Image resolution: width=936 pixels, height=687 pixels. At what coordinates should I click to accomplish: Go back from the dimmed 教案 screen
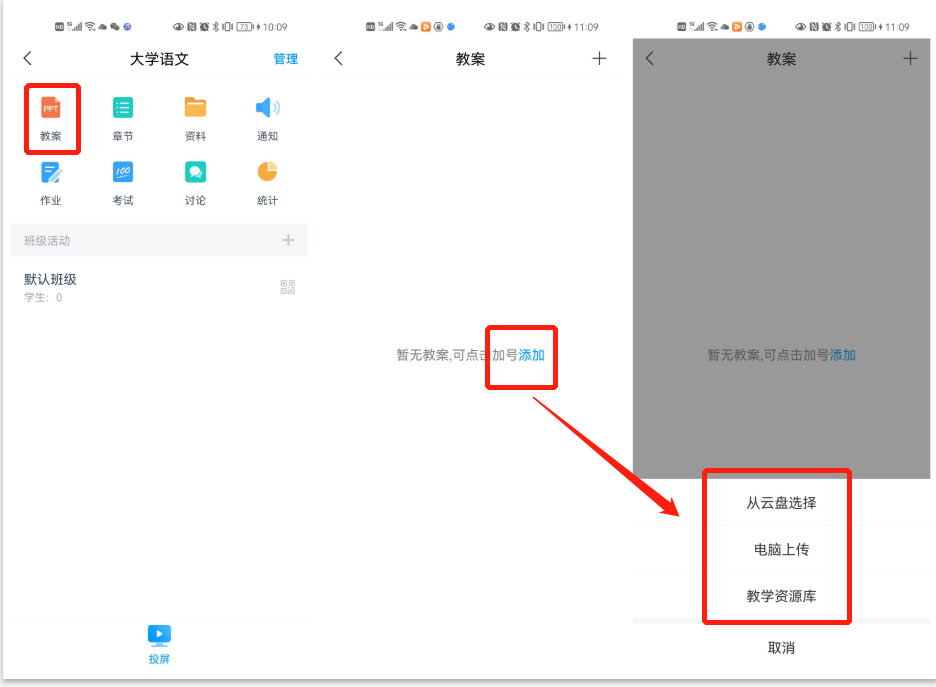(x=649, y=58)
